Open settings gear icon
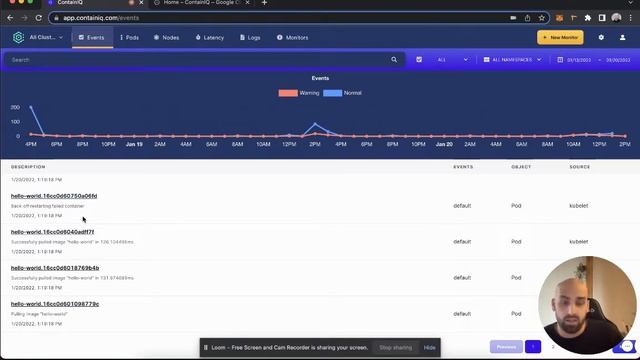The image size is (640, 360). pos(601,37)
